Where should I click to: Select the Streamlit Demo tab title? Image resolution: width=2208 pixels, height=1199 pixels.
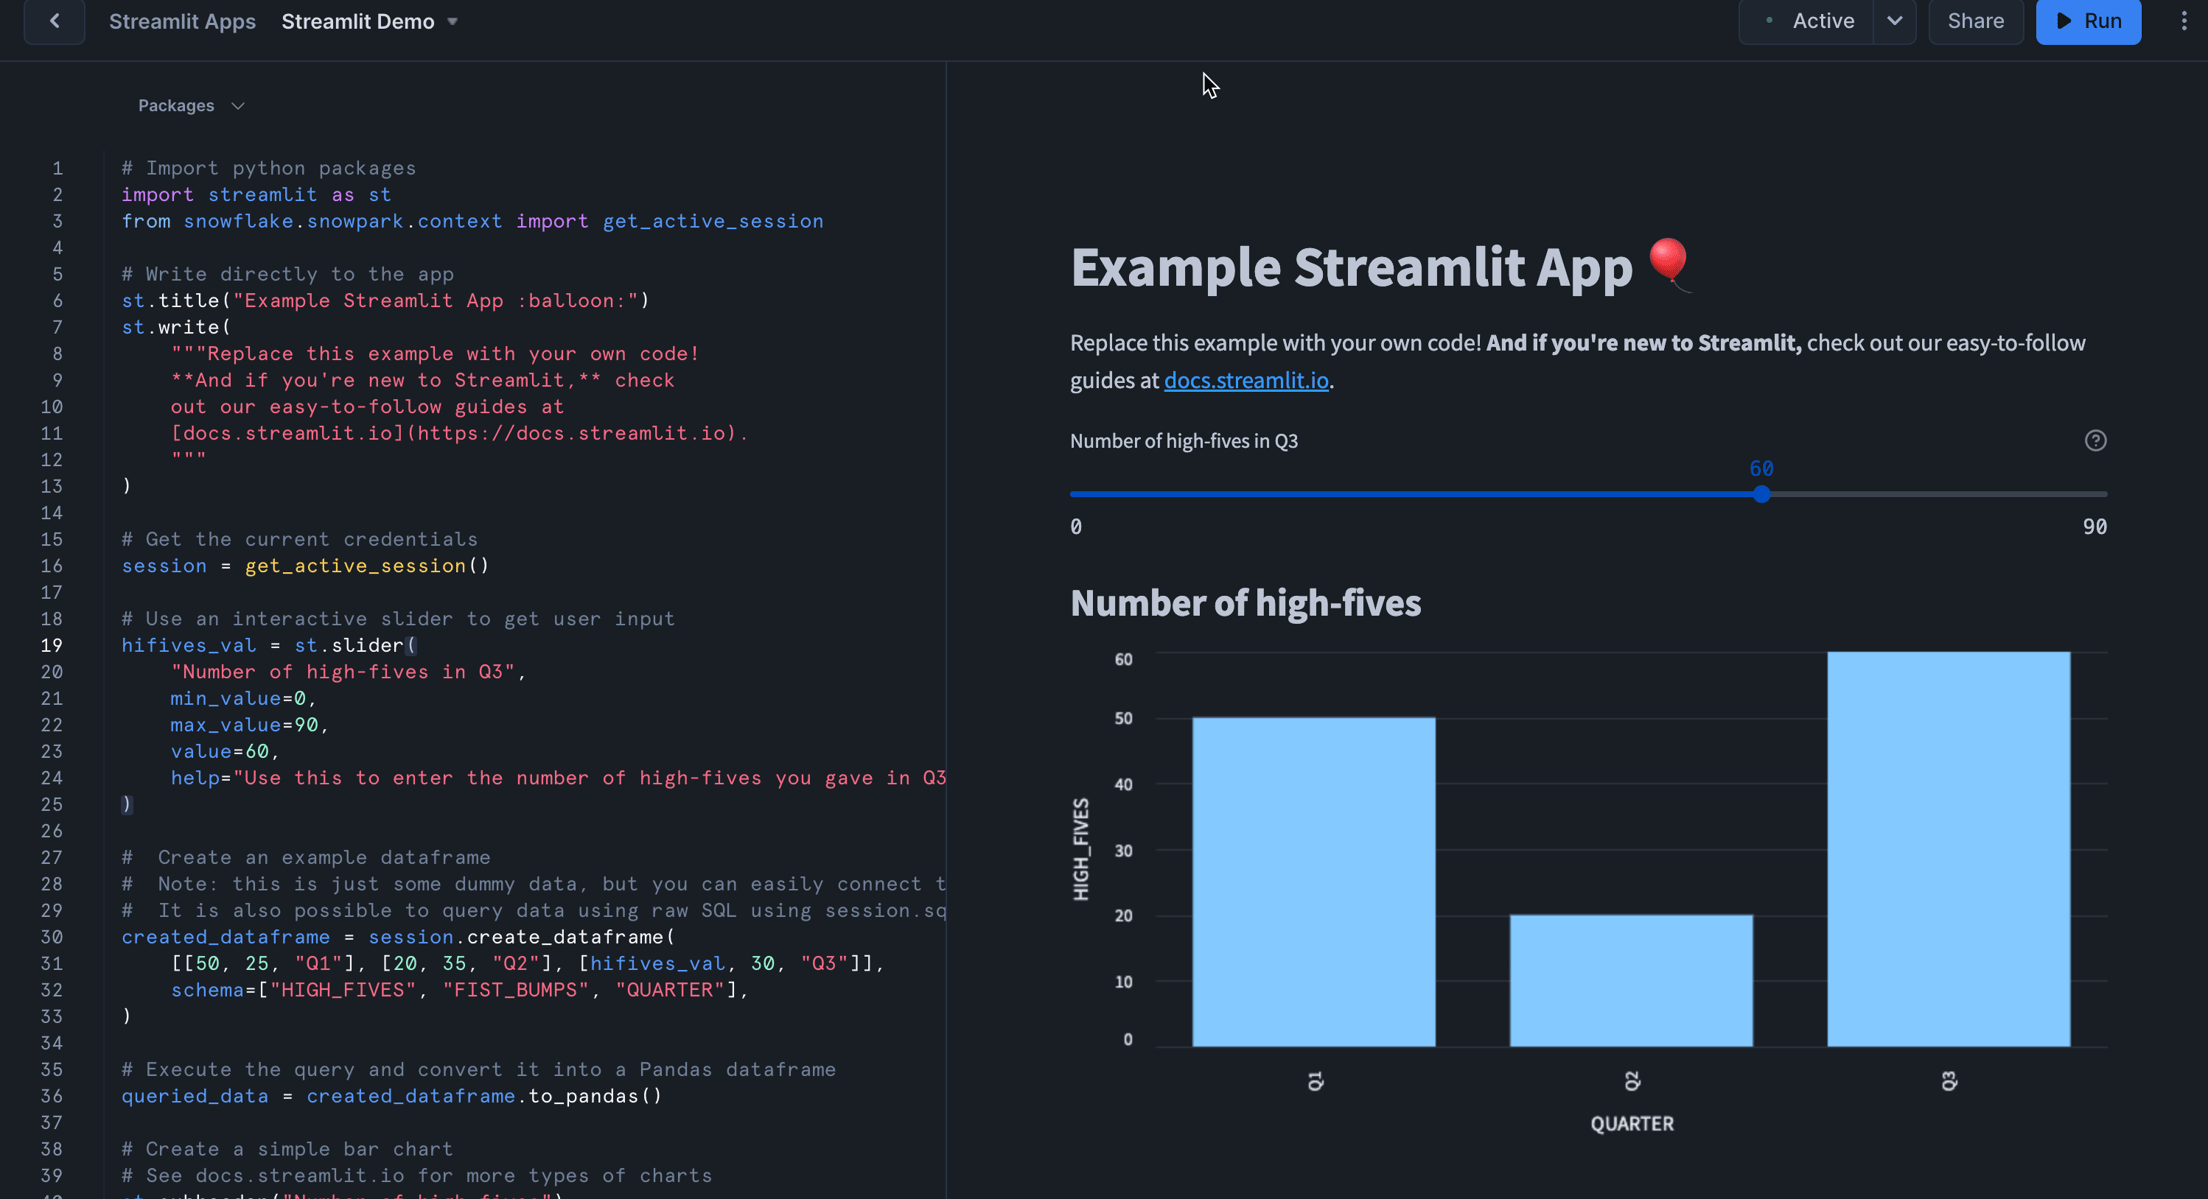[358, 21]
